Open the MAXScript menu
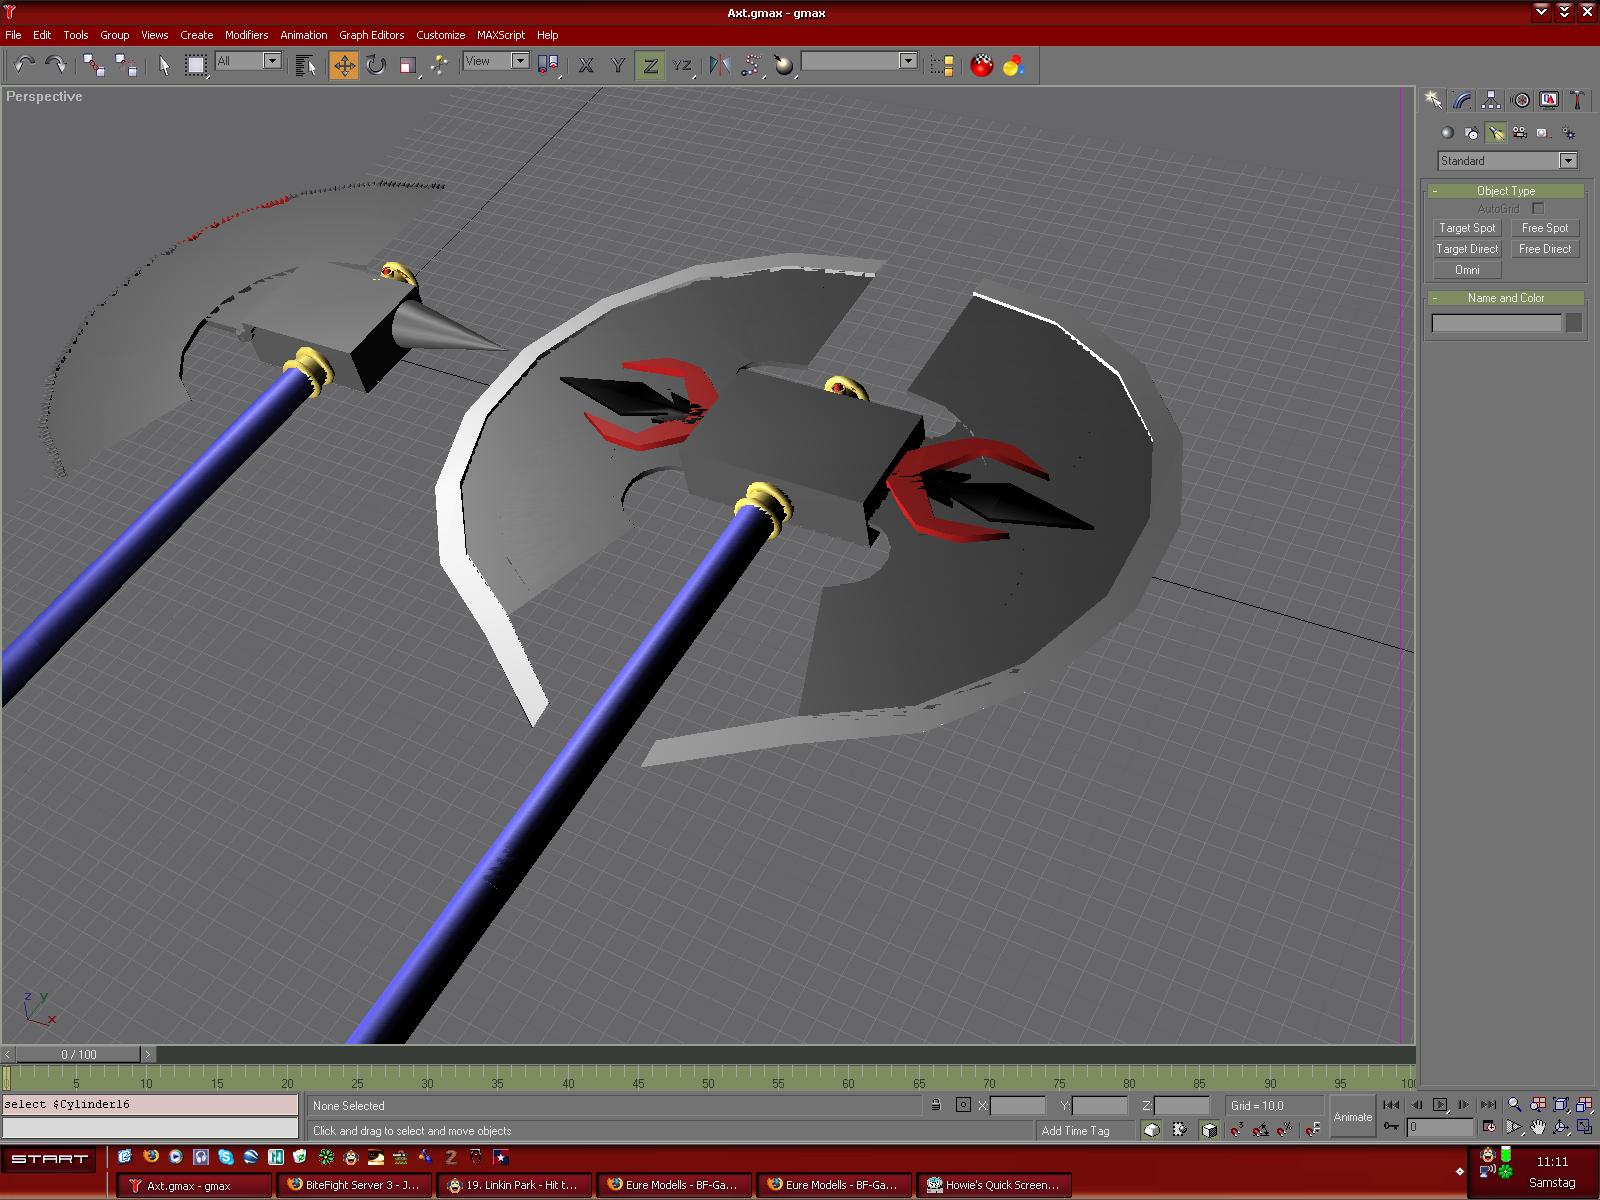 tap(500, 35)
